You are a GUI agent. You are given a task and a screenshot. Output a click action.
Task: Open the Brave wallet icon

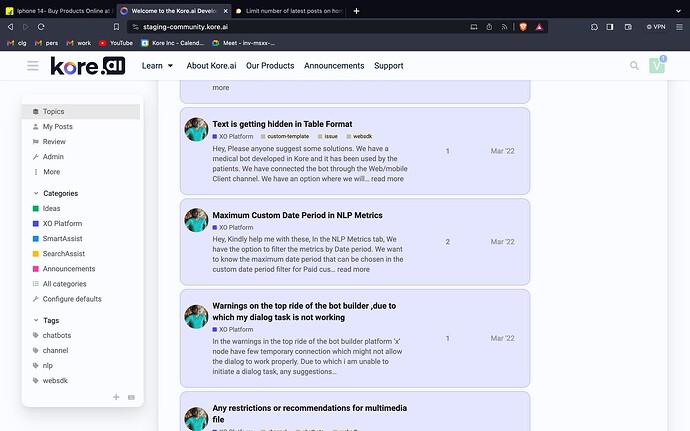click(628, 27)
